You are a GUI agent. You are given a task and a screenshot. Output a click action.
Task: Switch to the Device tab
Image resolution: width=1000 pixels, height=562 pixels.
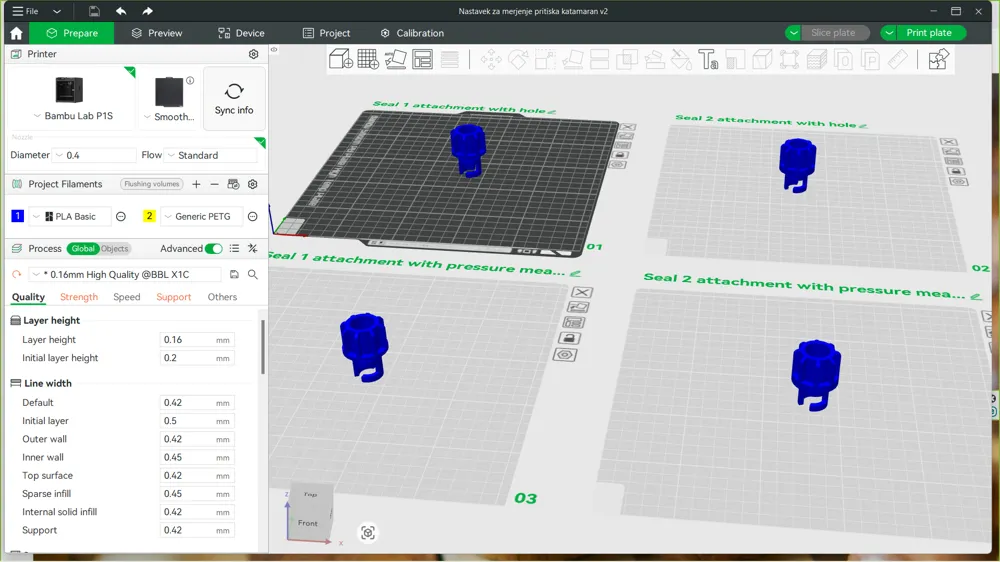click(x=241, y=33)
